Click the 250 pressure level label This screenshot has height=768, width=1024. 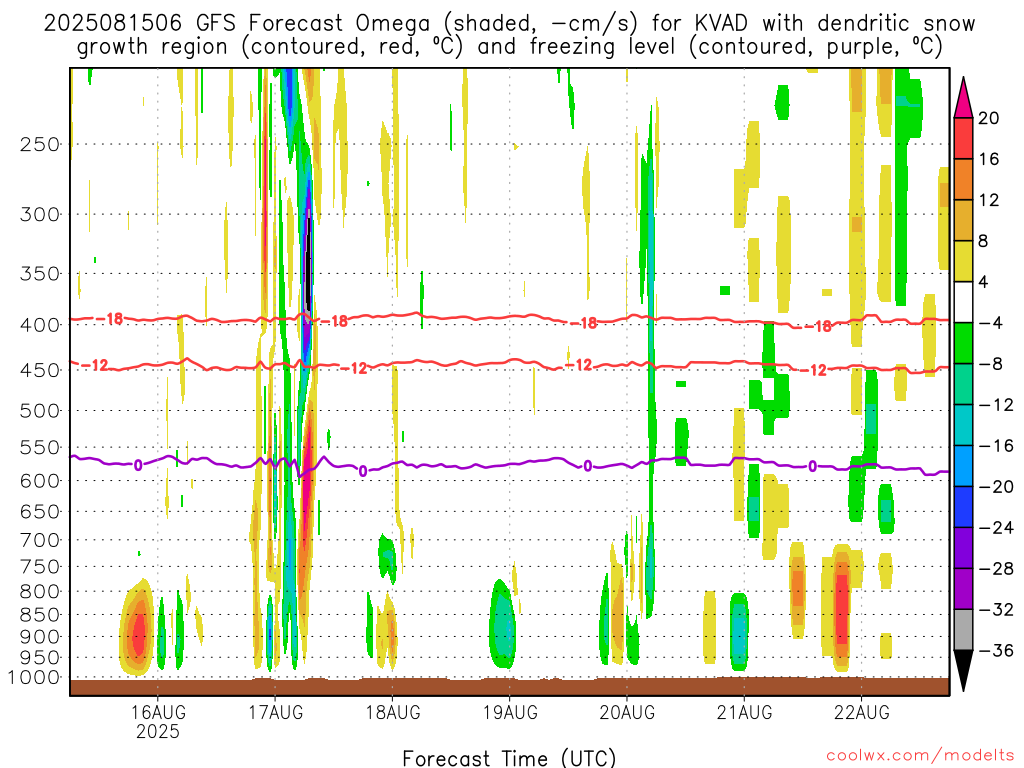click(40, 144)
